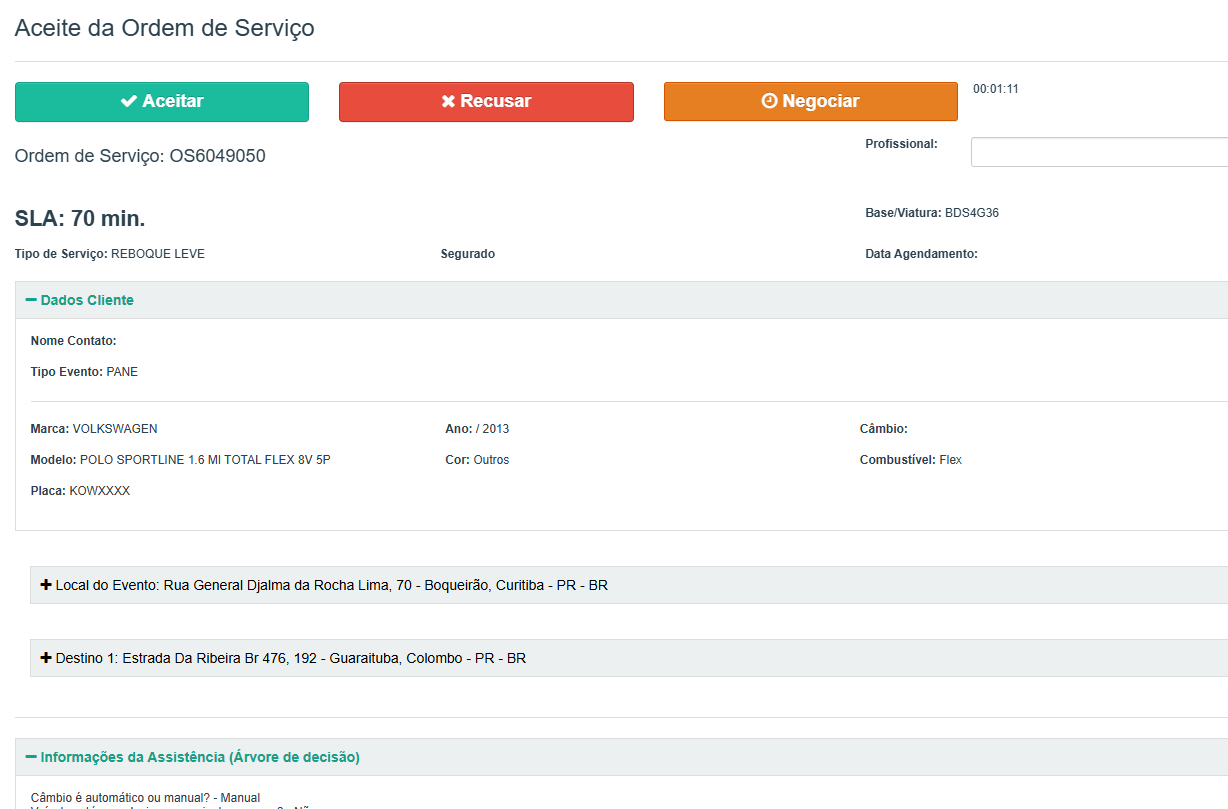Screen dimensions: 1228x809
Task: Click the plate value KOWXXXX
Action: pos(99,491)
